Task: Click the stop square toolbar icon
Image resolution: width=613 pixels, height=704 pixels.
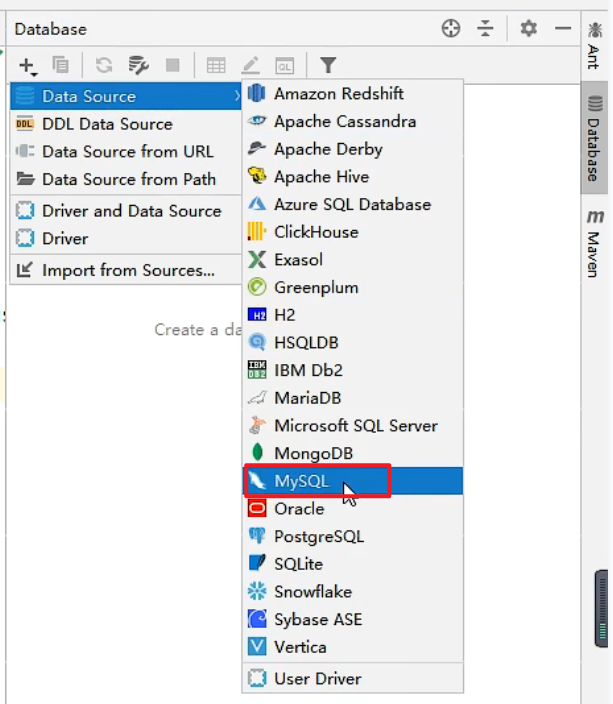Action: click(x=172, y=65)
